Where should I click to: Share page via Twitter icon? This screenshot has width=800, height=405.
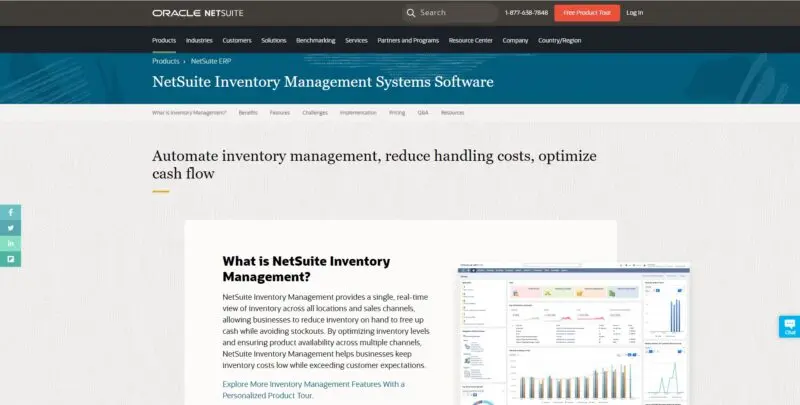click(10, 228)
